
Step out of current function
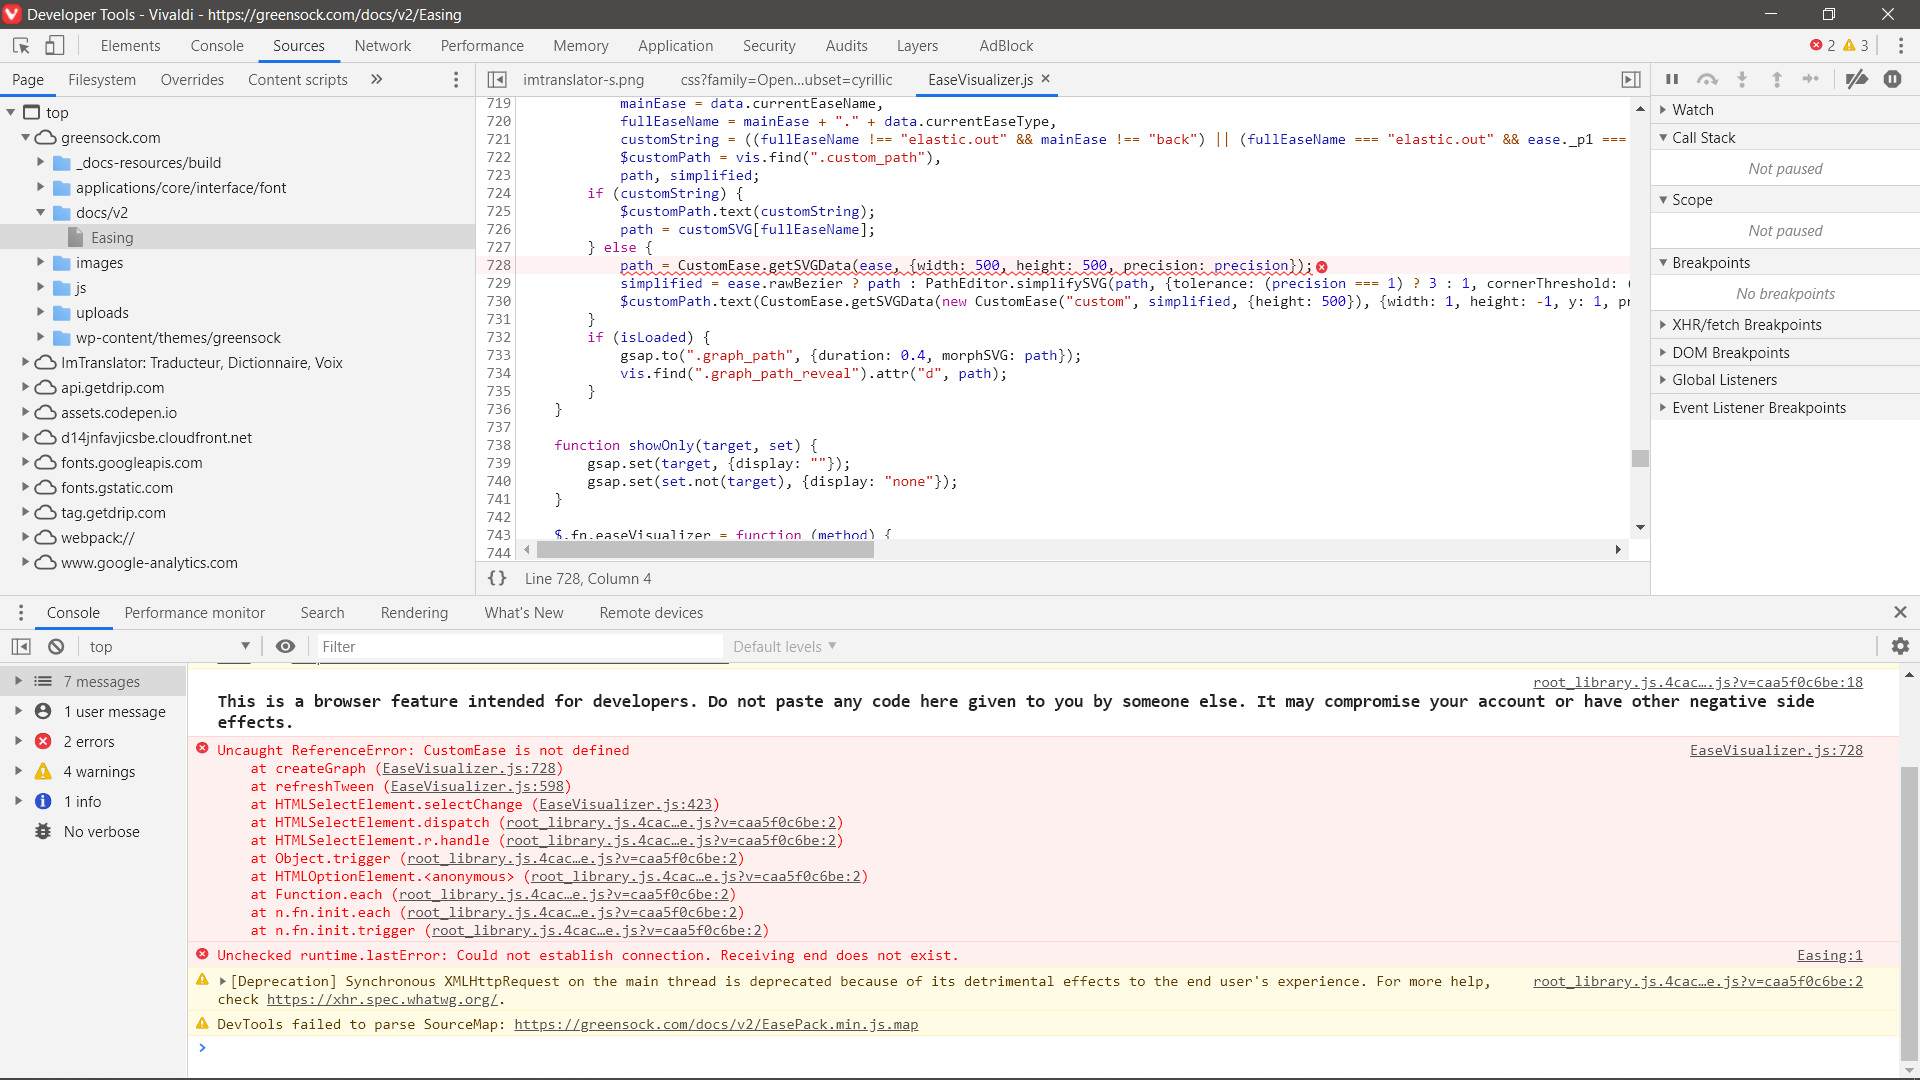[x=1777, y=79]
